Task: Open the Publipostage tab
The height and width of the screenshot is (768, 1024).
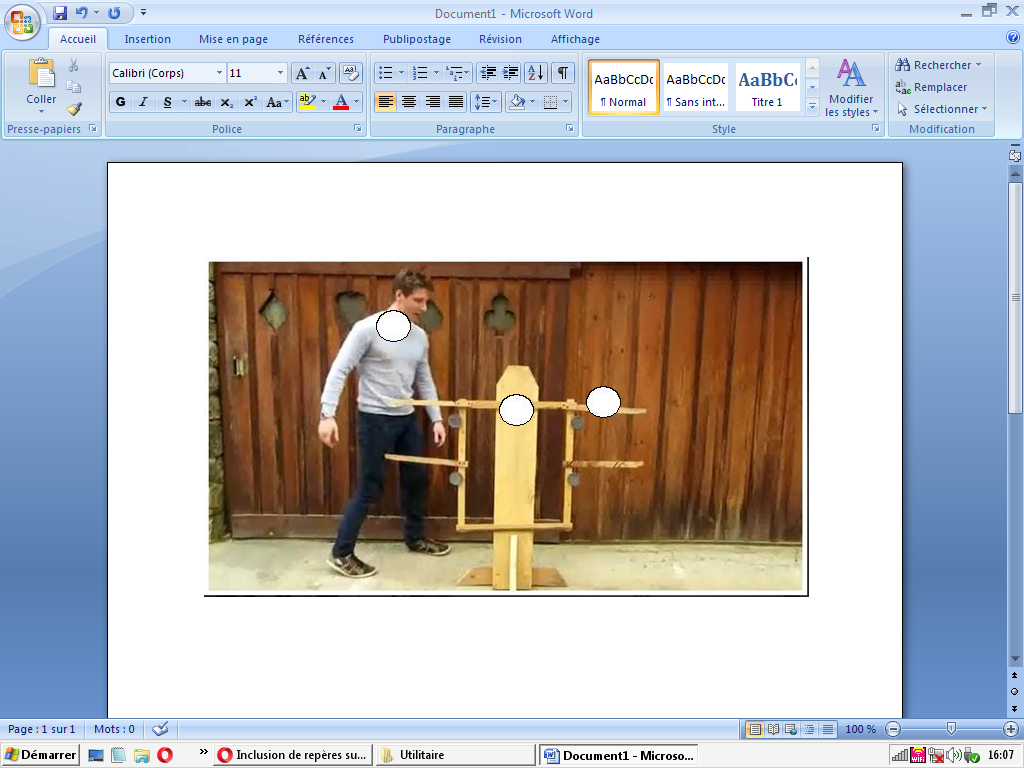Action: pyautogui.click(x=417, y=39)
